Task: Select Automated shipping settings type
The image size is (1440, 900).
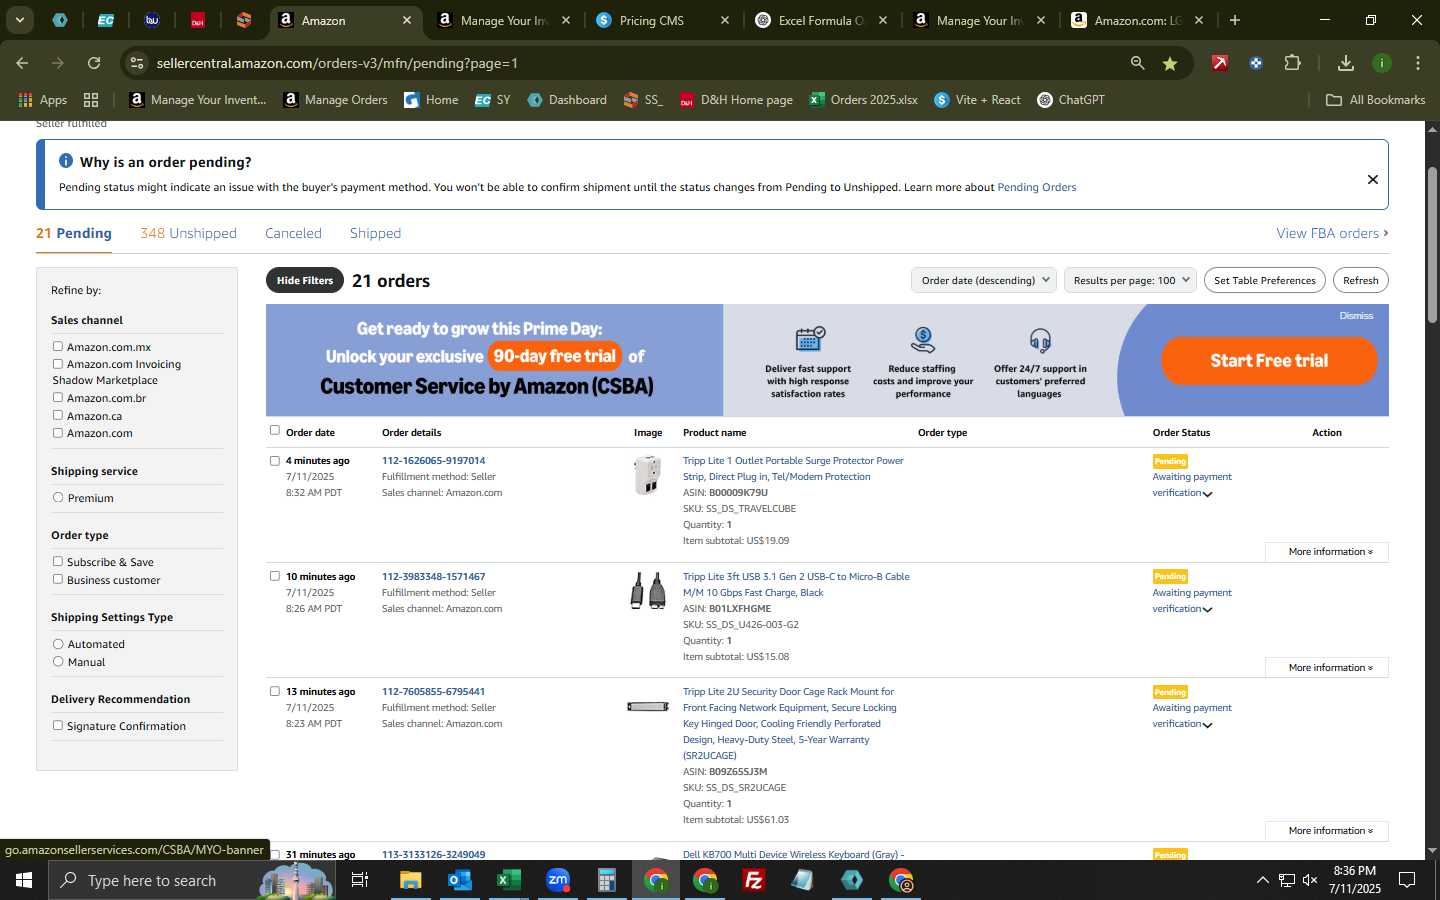Action: (58, 644)
